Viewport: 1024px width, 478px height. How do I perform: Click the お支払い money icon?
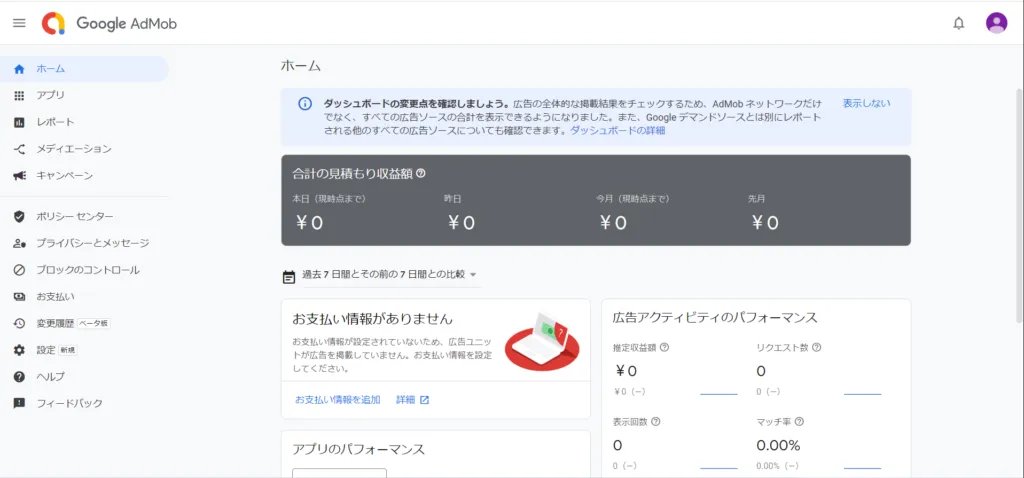point(19,296)
